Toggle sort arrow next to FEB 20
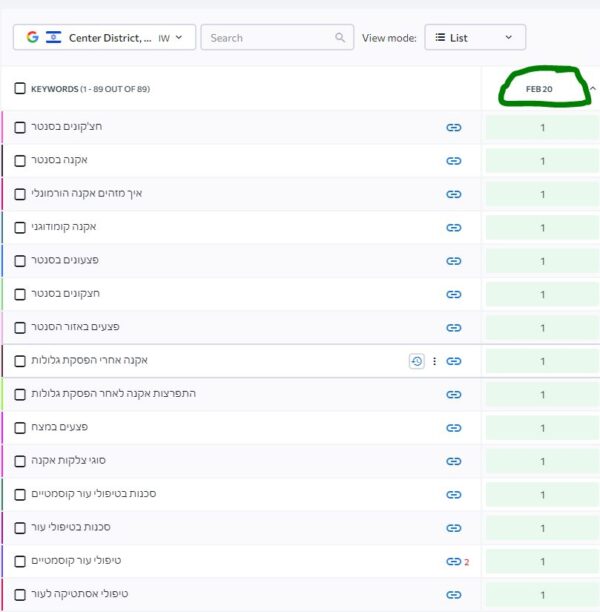The image size is (600, 612). (x=592, y=89)
